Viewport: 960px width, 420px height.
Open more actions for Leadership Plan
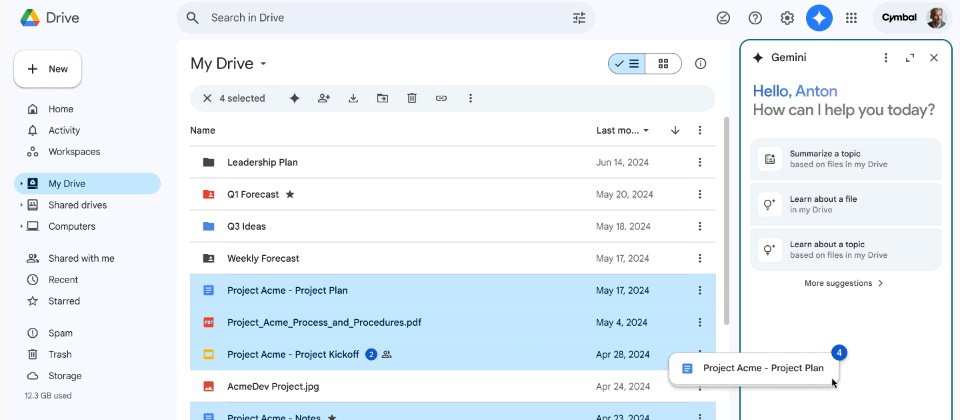(x=700, y=162)
